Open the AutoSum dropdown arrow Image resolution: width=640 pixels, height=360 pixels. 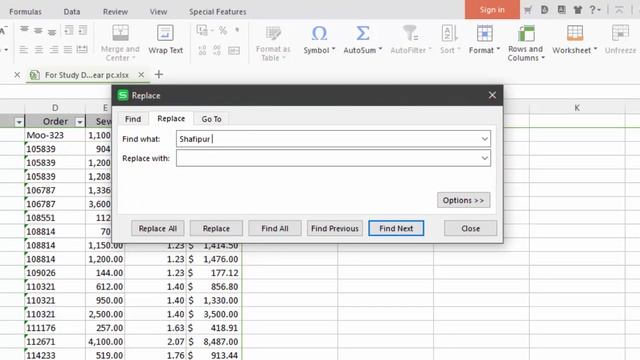point(380,49)
